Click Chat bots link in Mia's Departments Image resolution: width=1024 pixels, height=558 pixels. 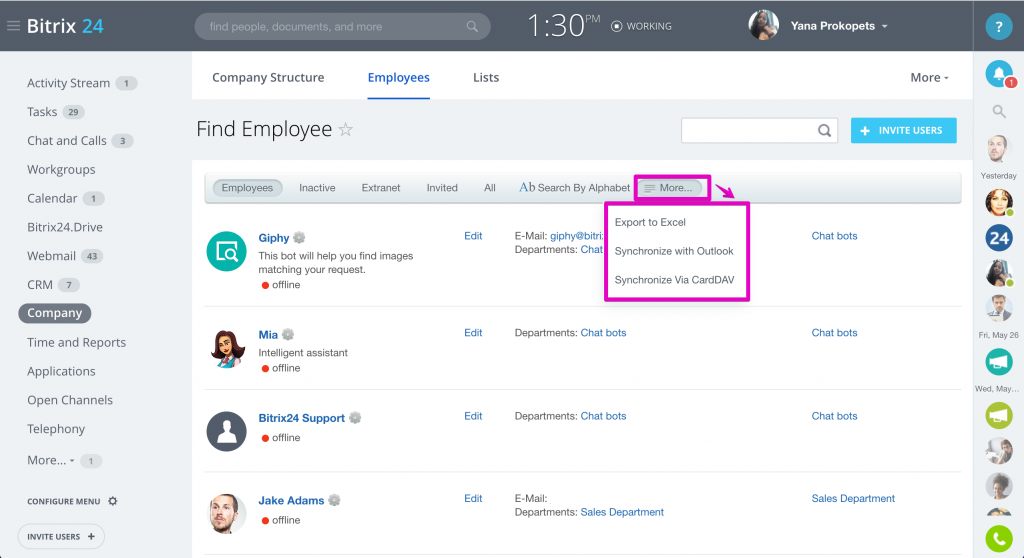tap(603, 333)
